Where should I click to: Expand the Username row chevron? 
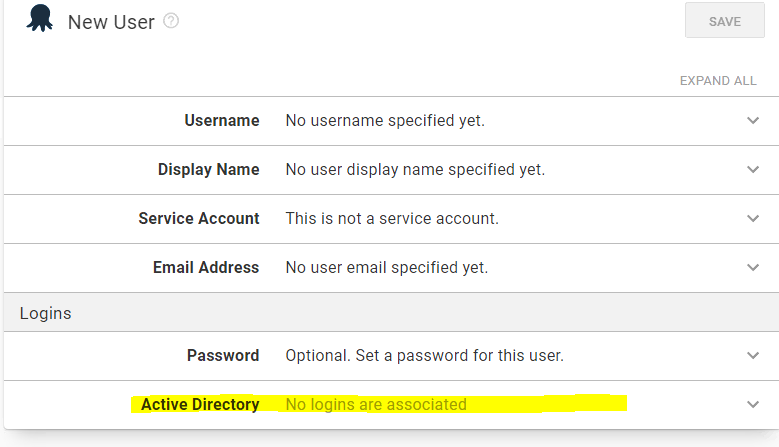[753, 121]
